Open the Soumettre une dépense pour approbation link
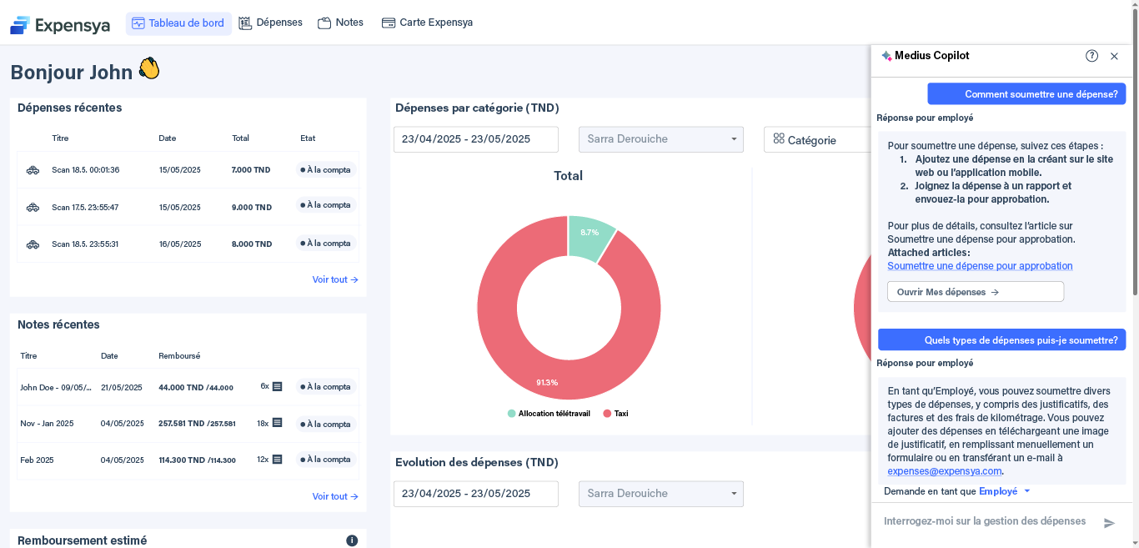This screenshot has width=1139, height=548. click(x=979, y=266)
